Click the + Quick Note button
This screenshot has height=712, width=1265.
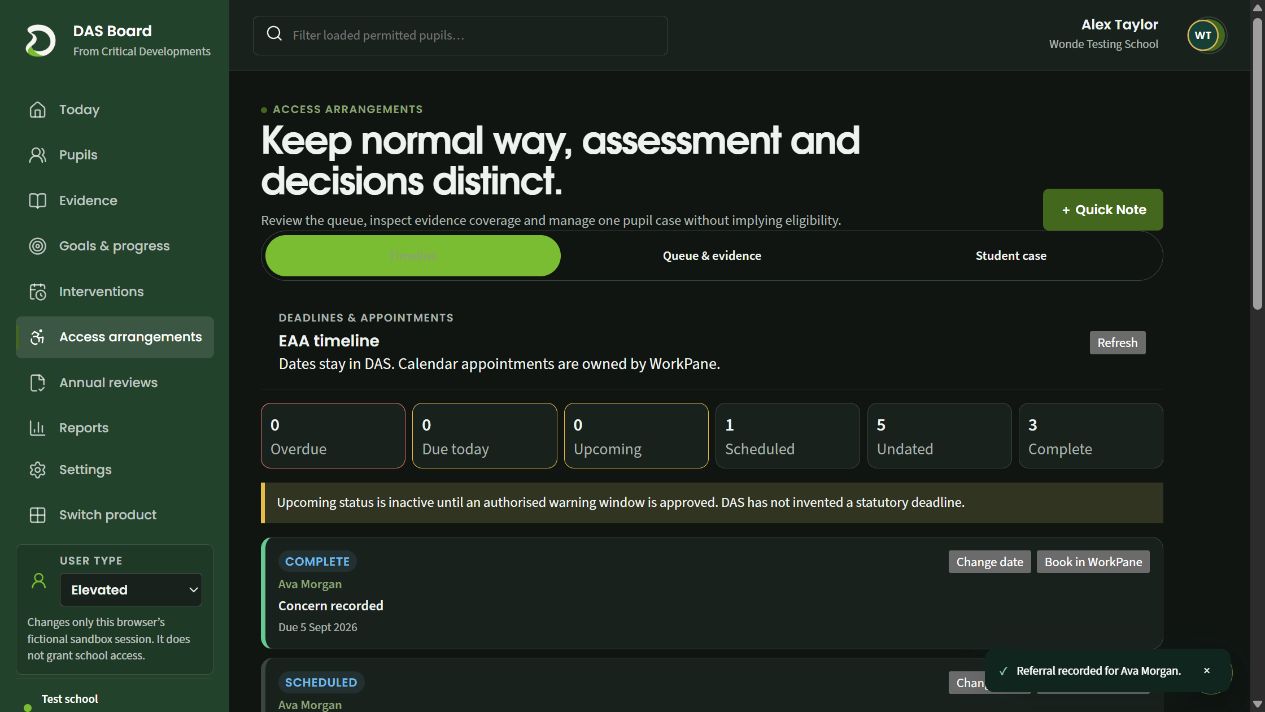point(1103,210)
